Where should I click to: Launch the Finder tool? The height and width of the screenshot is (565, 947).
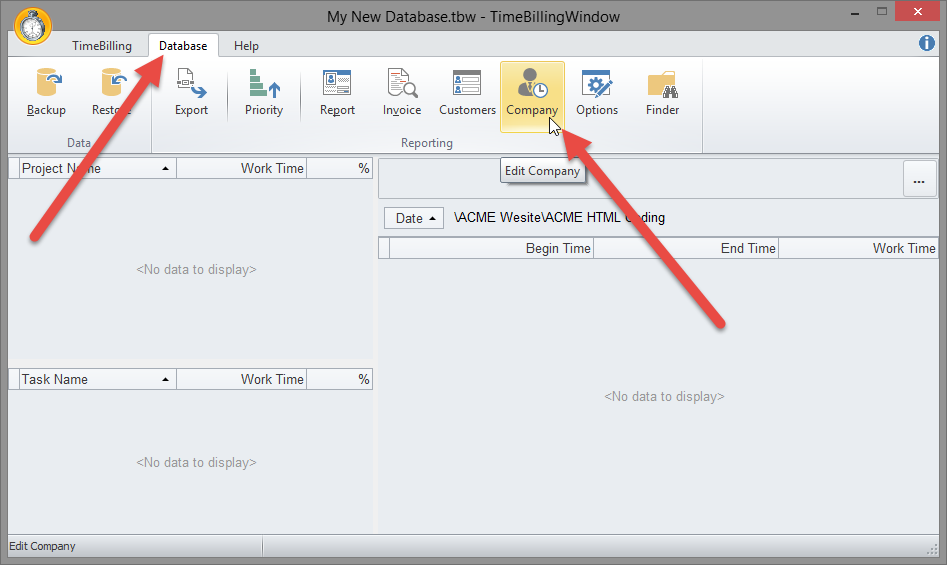(x=662, y=92)
